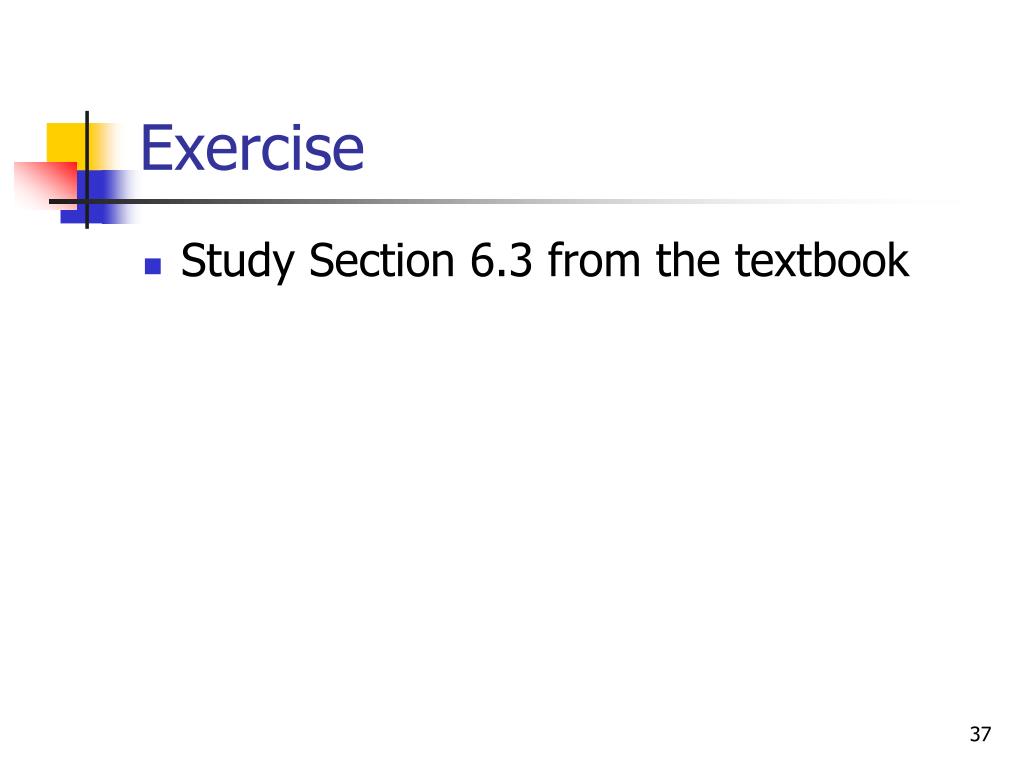1024x768 pixels.
Task: Click slide number 37
Action: [x=980, y=734]
